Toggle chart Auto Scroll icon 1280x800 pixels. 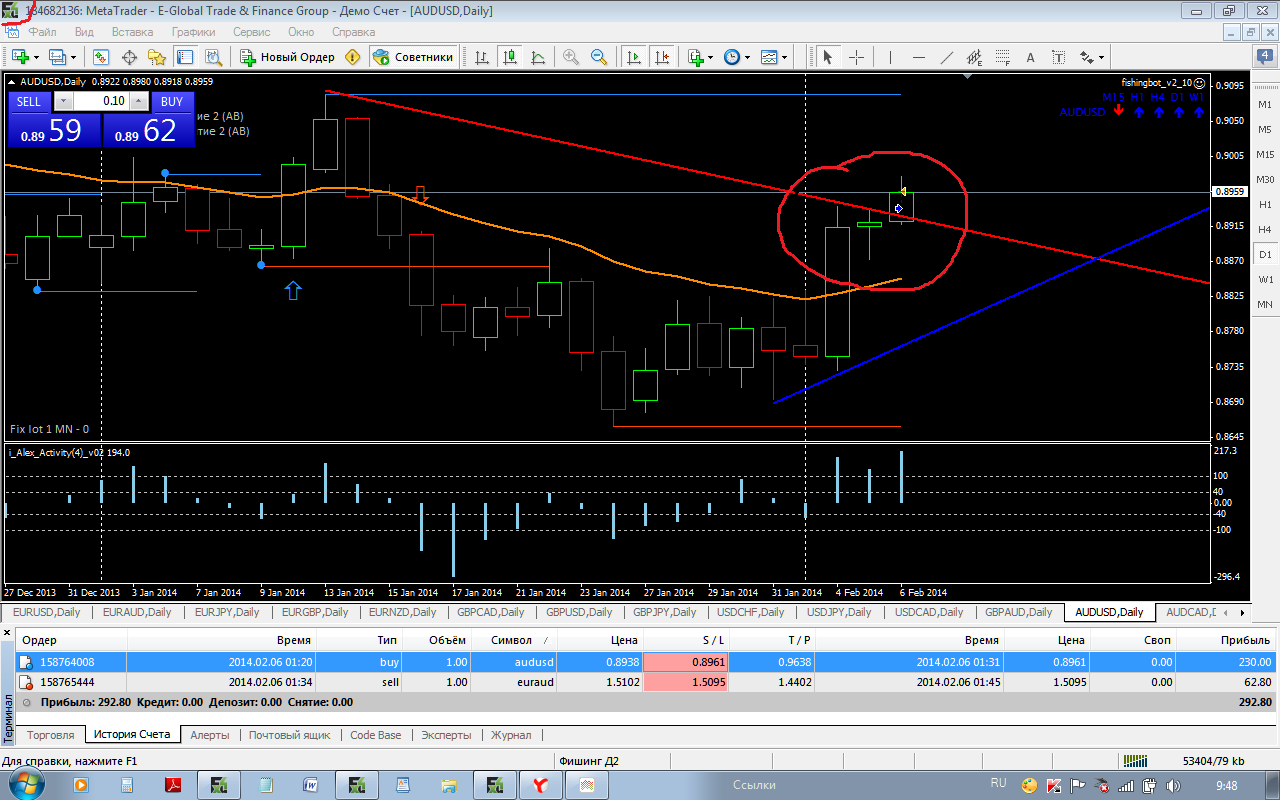coord(632,57)
